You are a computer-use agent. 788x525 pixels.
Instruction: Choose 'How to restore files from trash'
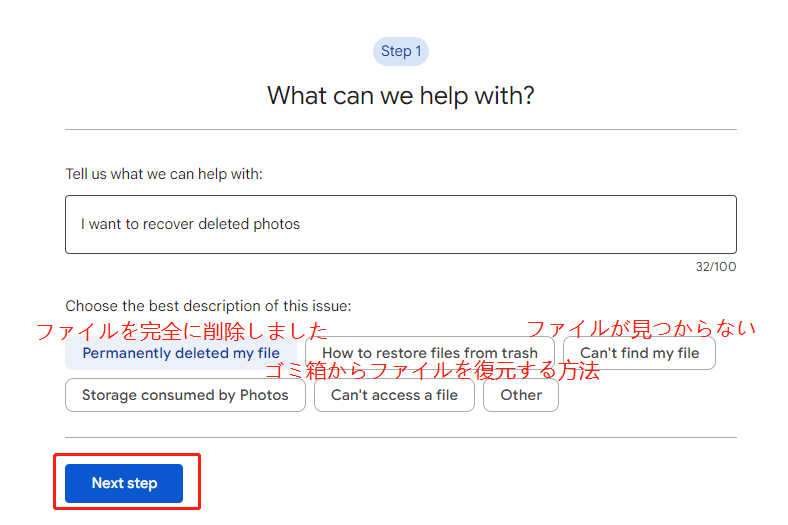(x=430, y=353)
